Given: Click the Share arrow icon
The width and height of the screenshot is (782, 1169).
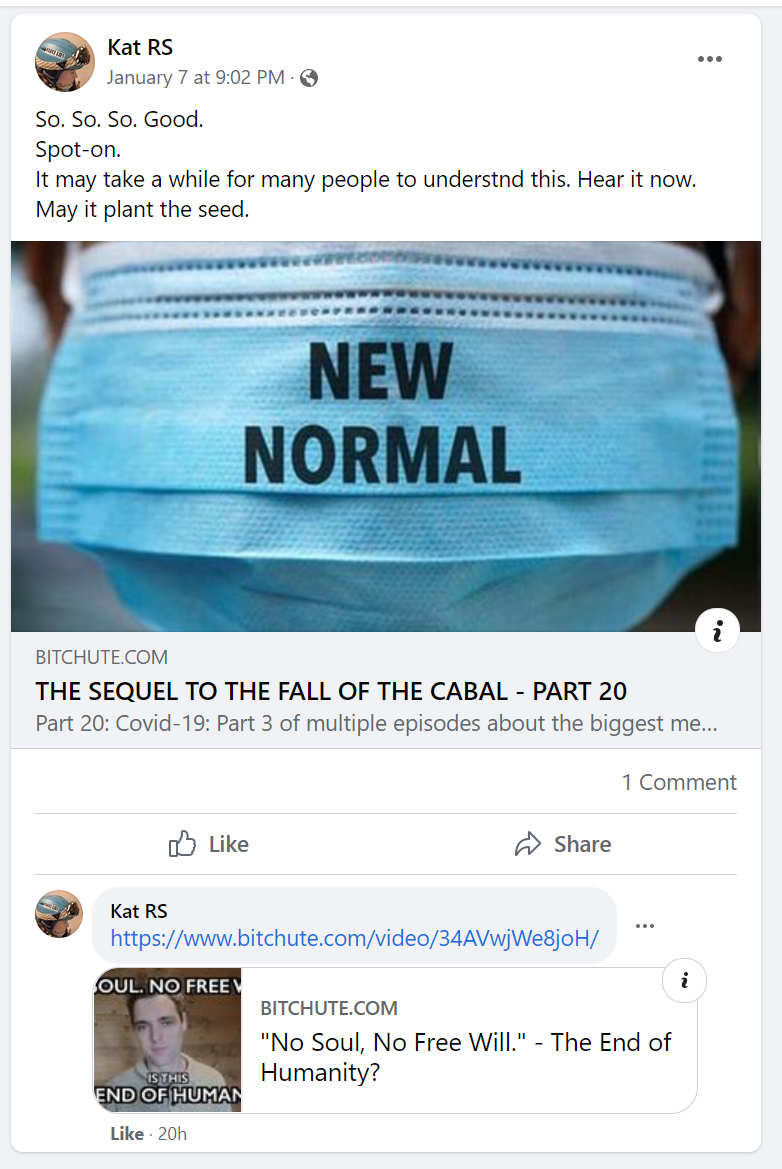Looking at the screenshot, I should pyautogui.click(x=528, y=844).
